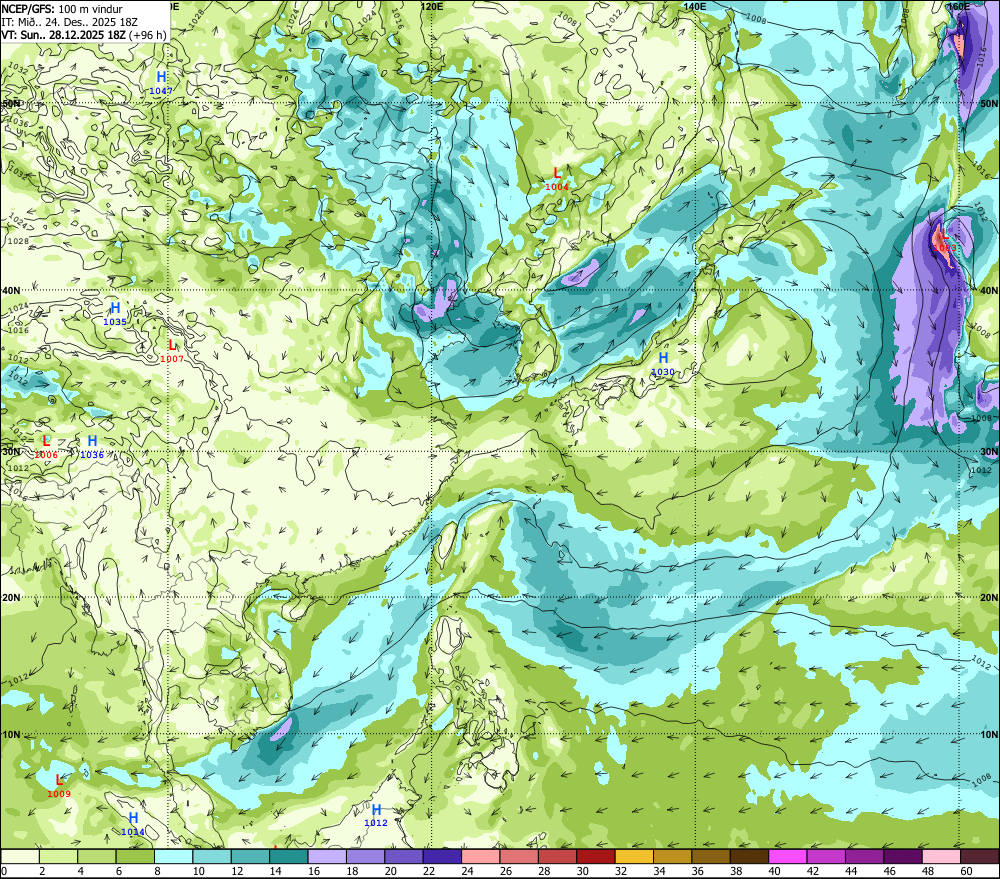This screenshot has height=879, width=1000.
Task: Pick the 4–6 legend color swatch
Action: tap(96, 857)
